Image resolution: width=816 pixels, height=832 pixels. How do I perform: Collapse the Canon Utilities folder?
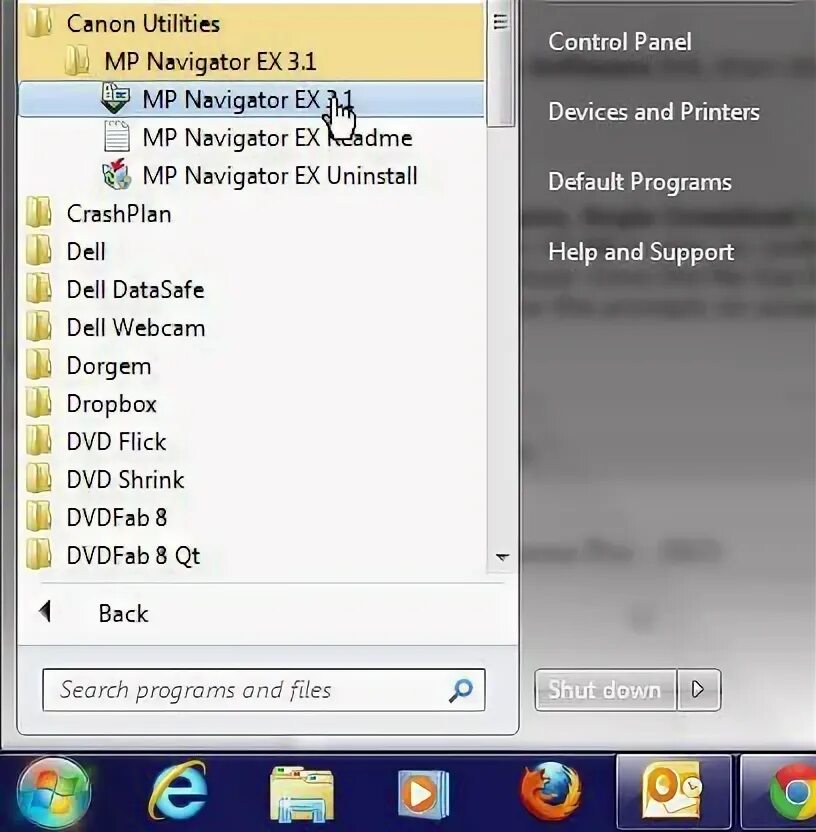click(143, 24)
